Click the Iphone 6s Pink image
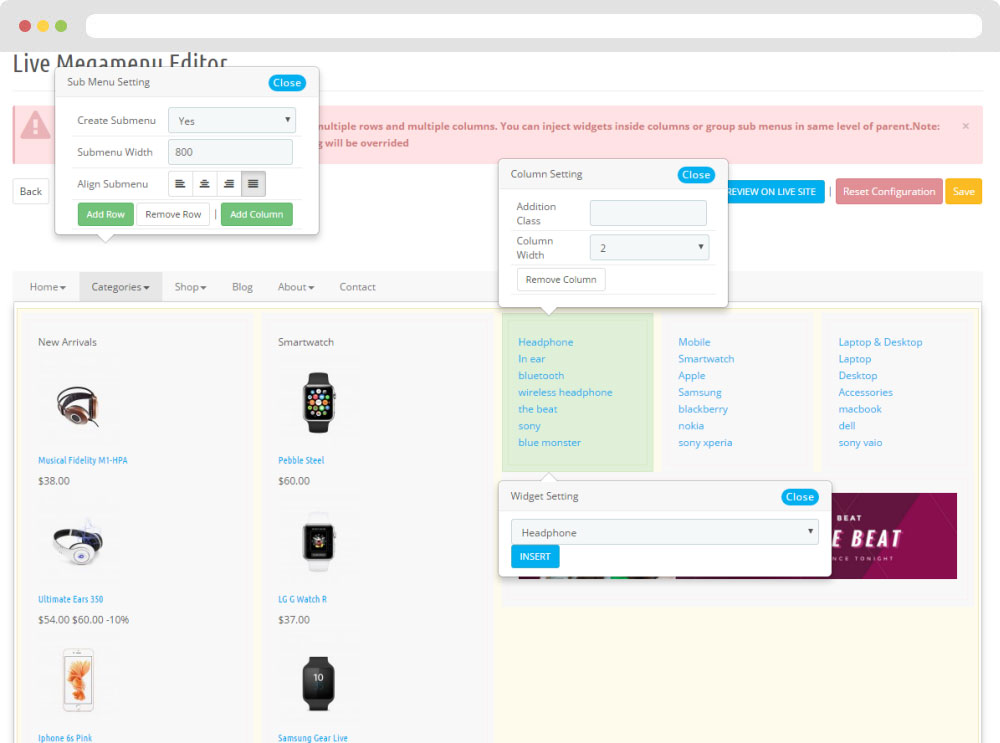Viewport: 1000px width, 743px height. pyautogui.click(x=78, y=680)
